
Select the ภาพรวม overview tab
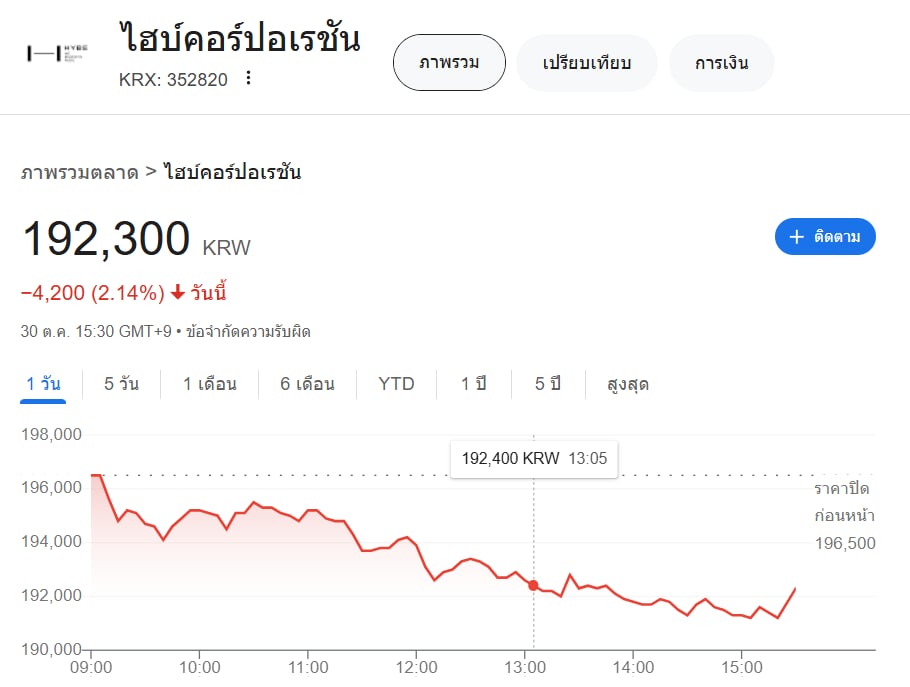click(449, 63)
